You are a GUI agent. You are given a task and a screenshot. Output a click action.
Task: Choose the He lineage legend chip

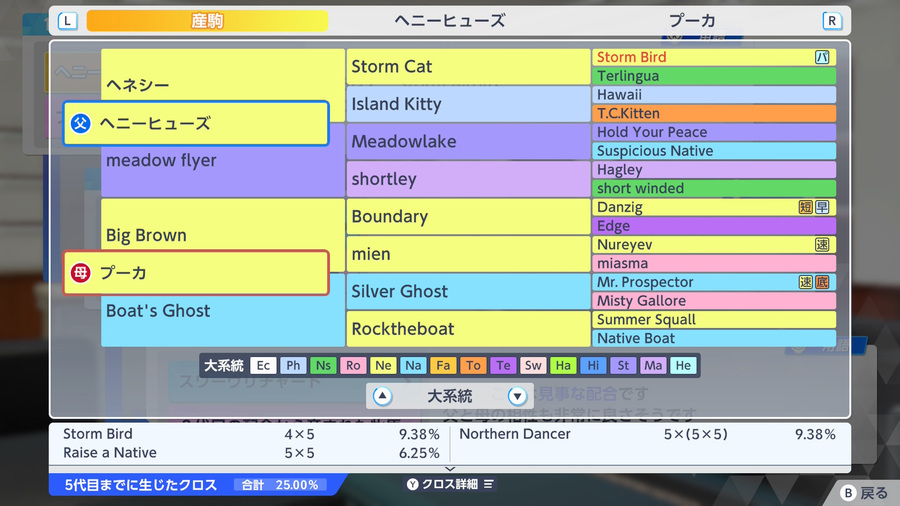coord(683,365)
